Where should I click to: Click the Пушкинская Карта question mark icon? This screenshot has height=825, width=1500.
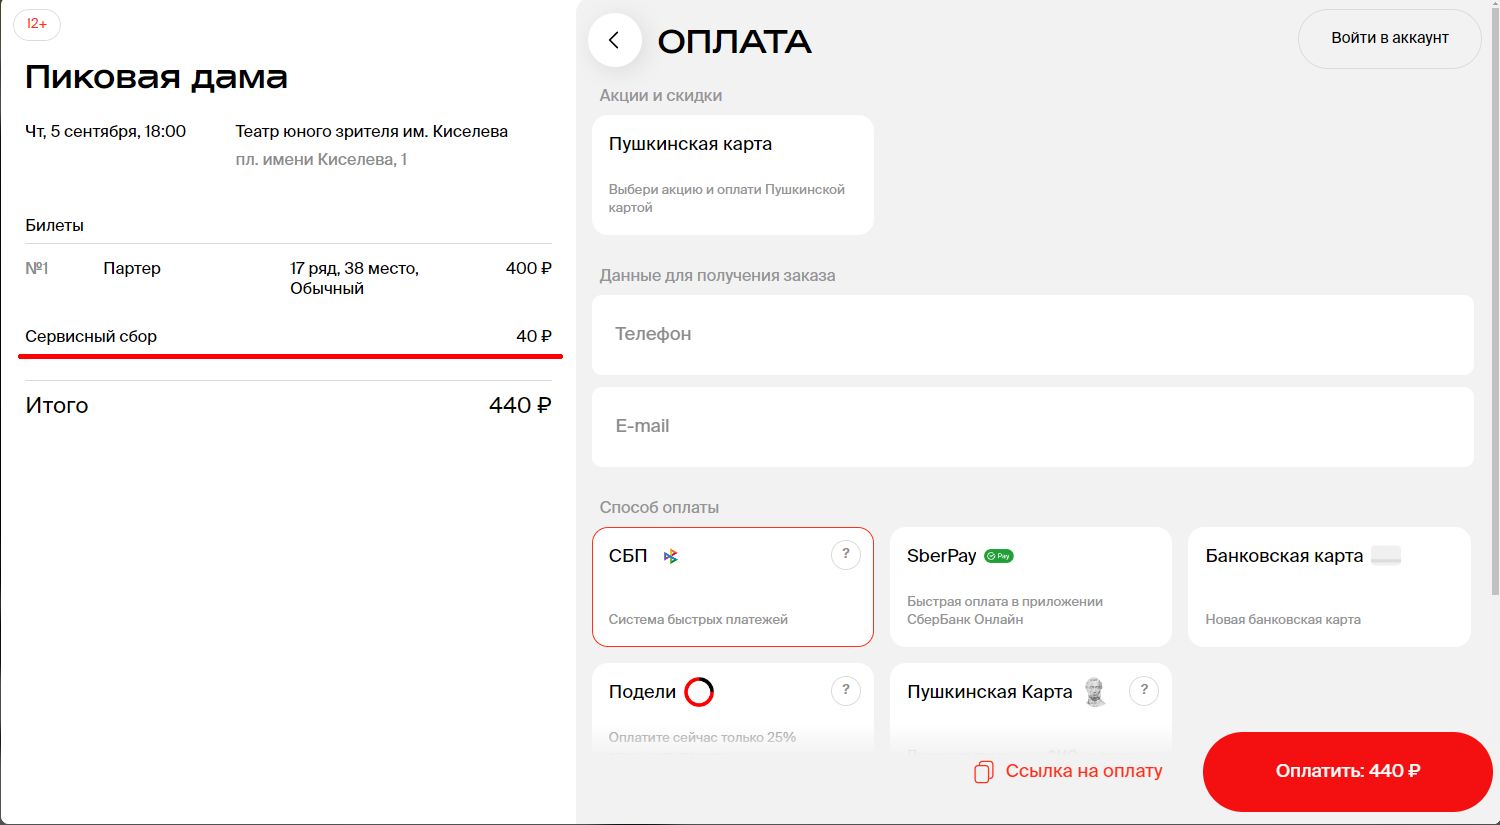click(1143, 690)
